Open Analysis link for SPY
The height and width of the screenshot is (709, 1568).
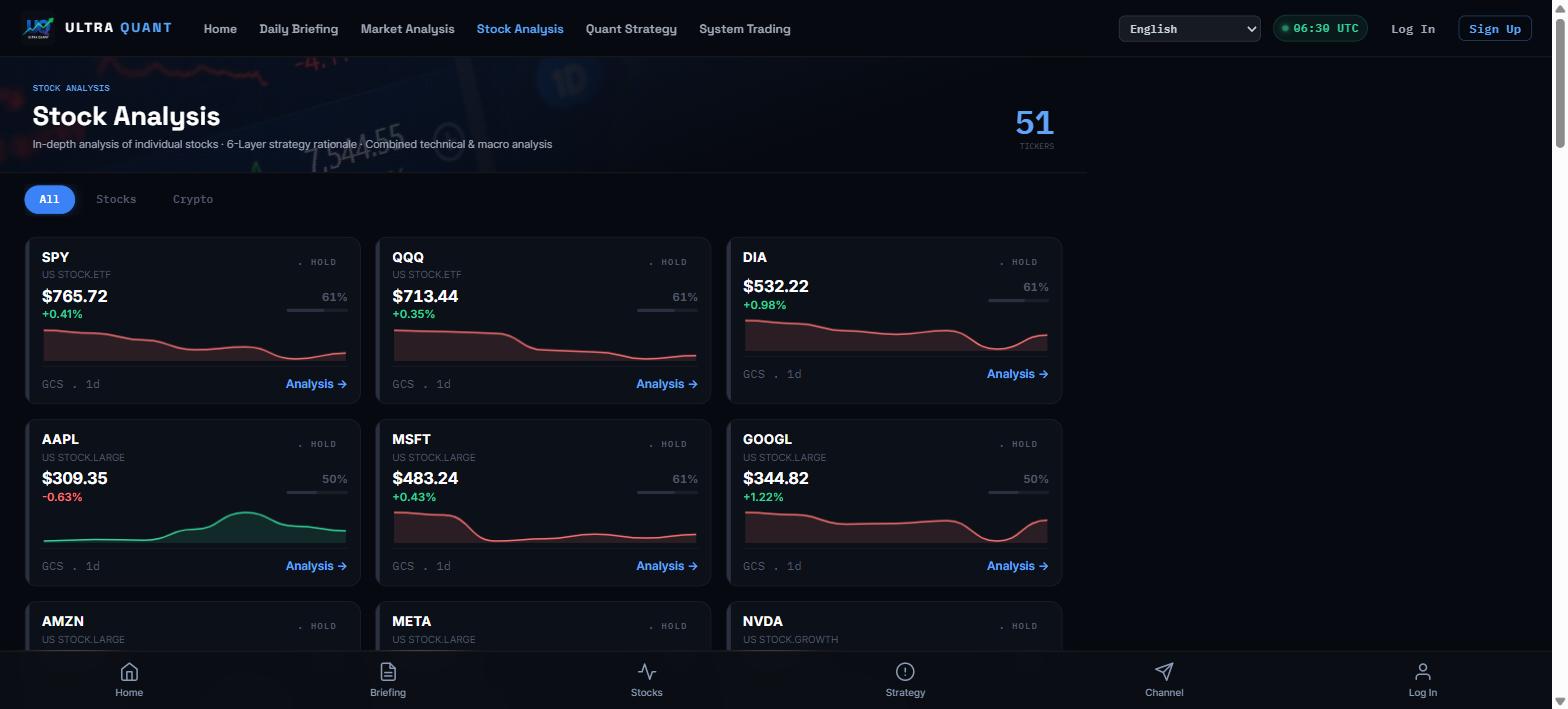316,384
